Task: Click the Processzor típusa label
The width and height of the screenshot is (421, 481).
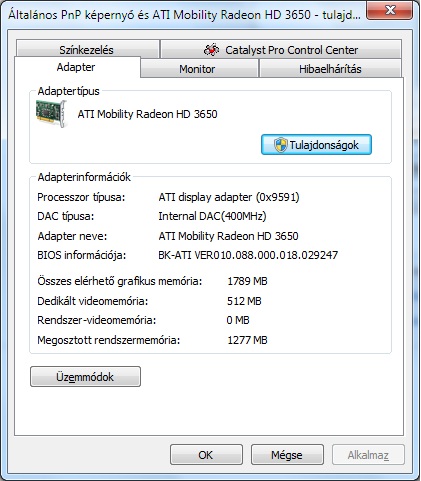Action: 81,197
